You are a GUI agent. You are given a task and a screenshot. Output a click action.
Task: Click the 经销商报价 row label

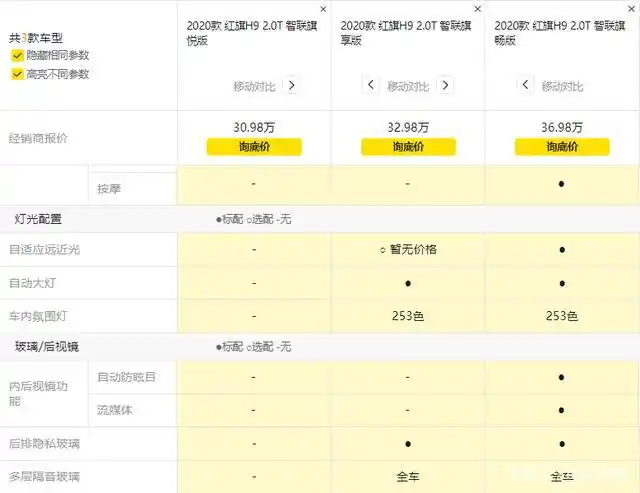click(38, 138)
